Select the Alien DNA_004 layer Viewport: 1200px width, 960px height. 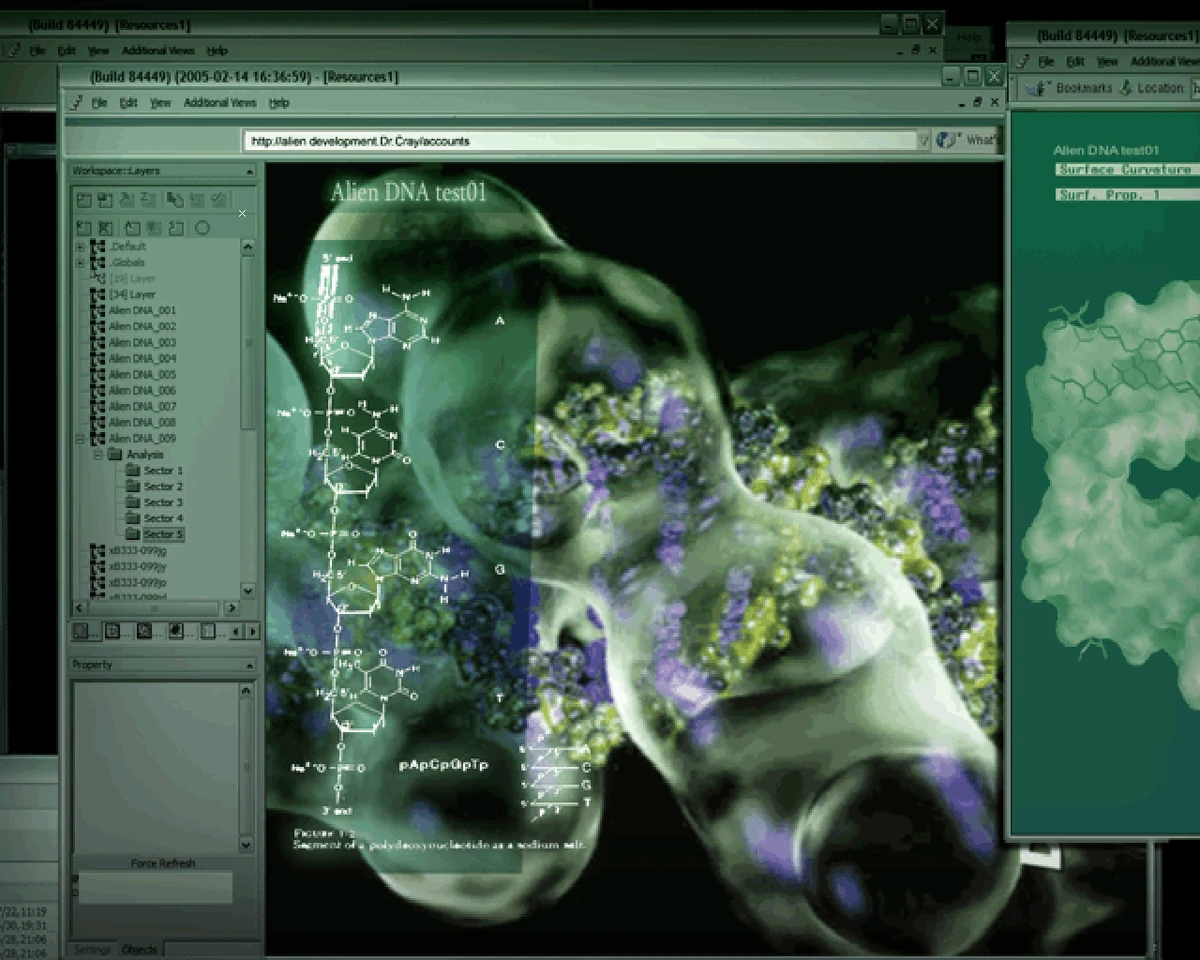142,359
